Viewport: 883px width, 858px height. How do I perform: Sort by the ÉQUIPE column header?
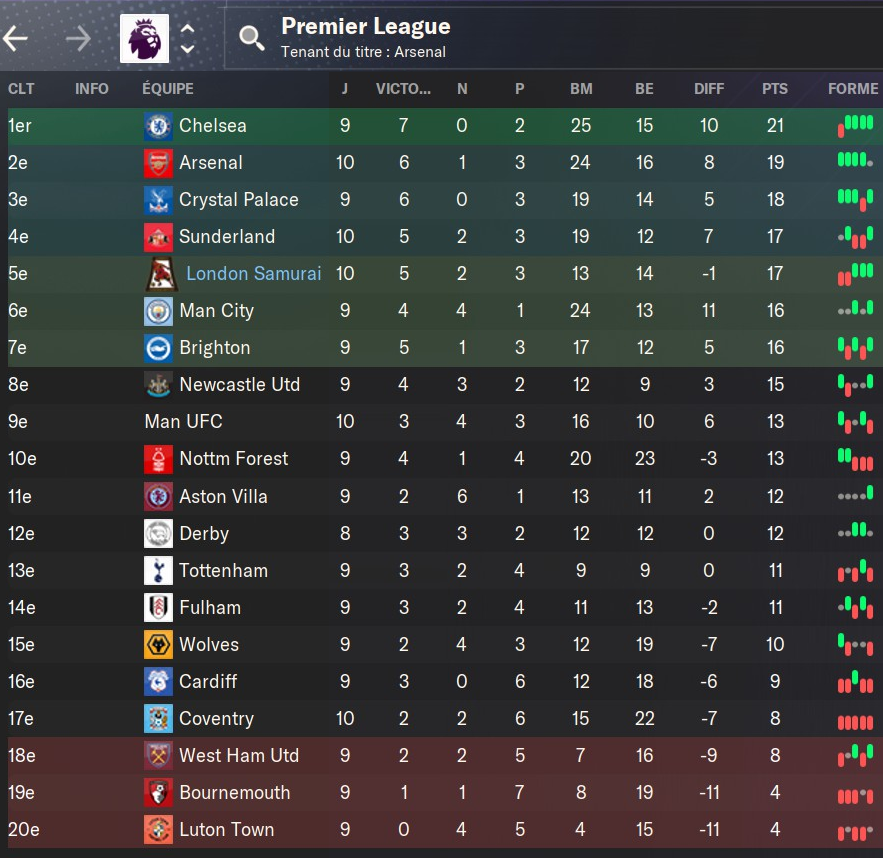[x=168, y=88]
